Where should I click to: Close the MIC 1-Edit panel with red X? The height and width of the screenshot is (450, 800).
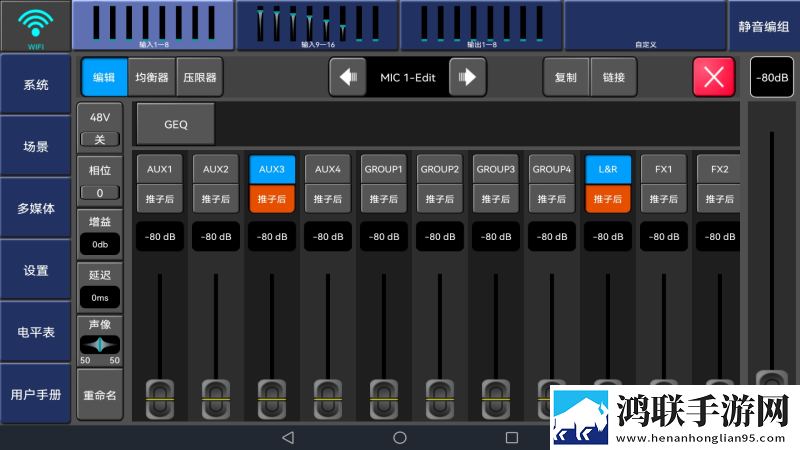point(713,77)
